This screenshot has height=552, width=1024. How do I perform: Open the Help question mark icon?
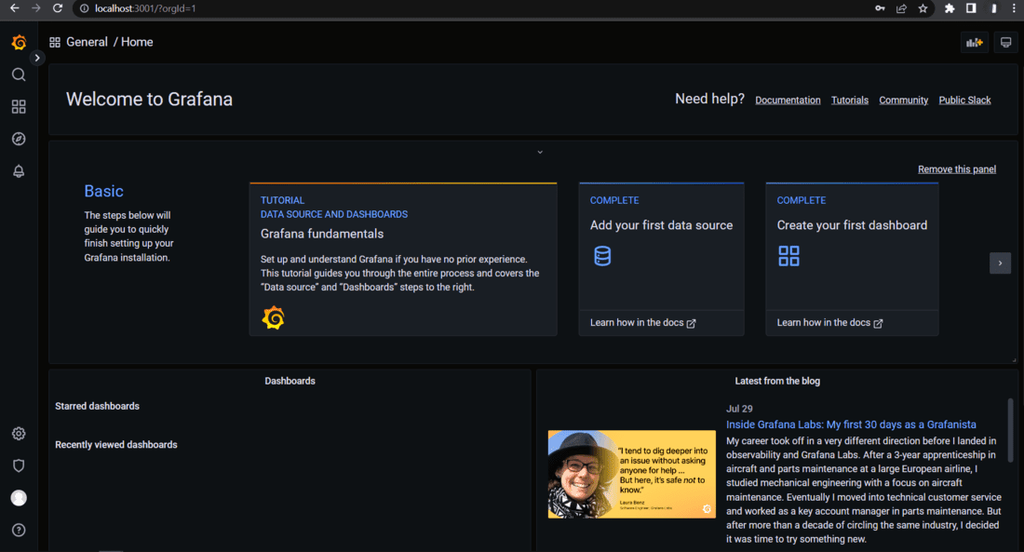pos(19,530)
